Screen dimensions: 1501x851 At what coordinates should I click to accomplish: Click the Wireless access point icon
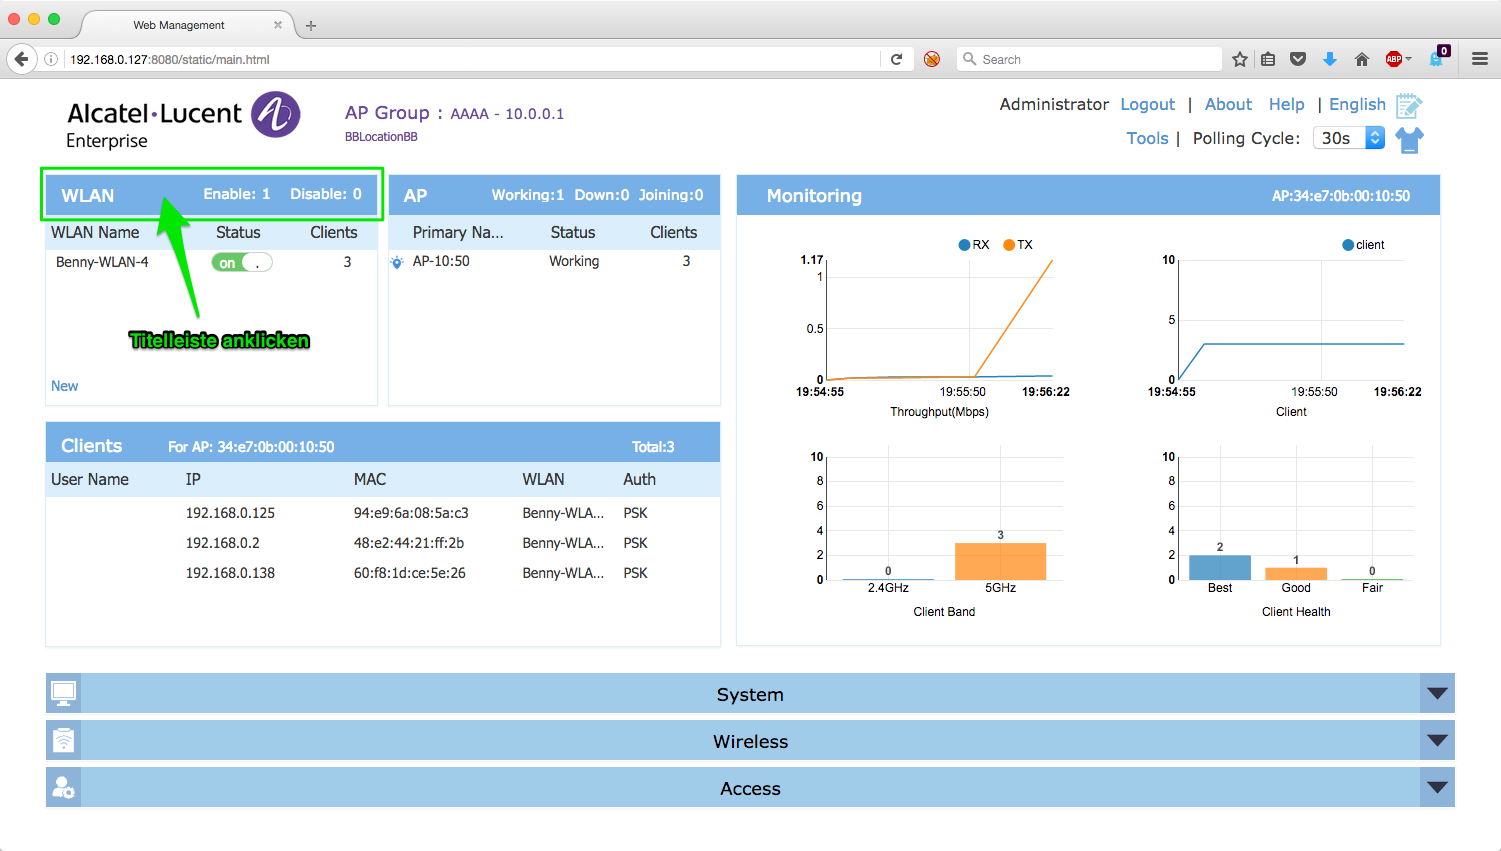[63, 740]
